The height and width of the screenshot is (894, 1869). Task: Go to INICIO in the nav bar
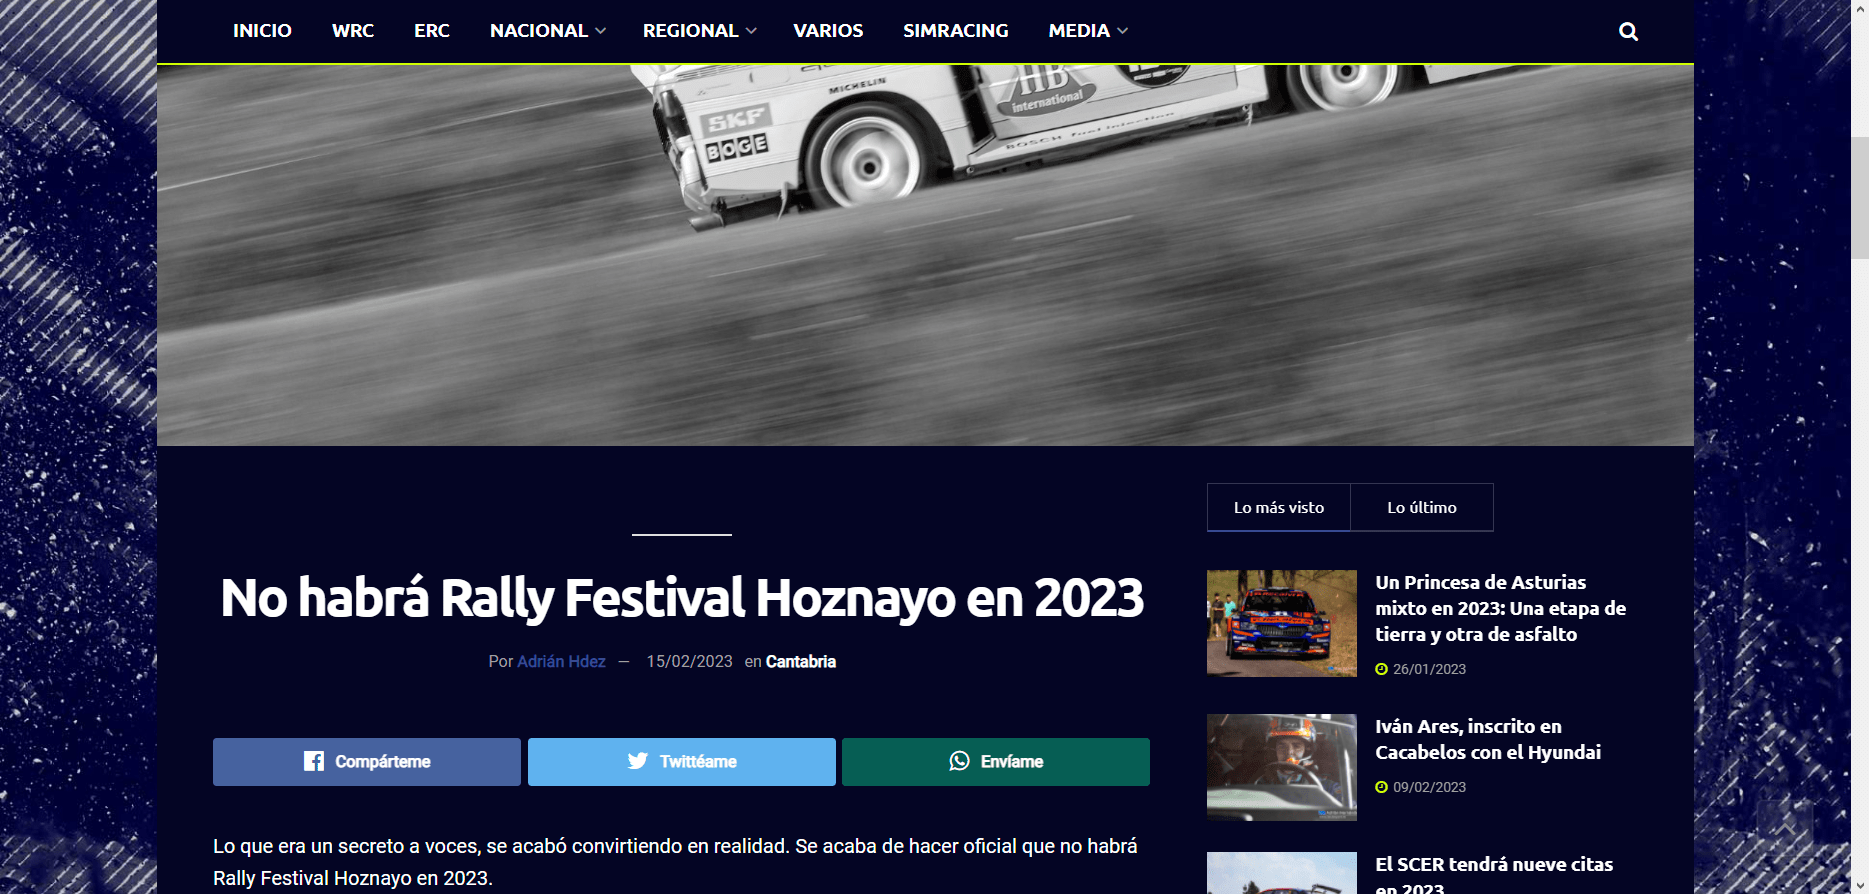pyautogui.click(x=262, y=31)
